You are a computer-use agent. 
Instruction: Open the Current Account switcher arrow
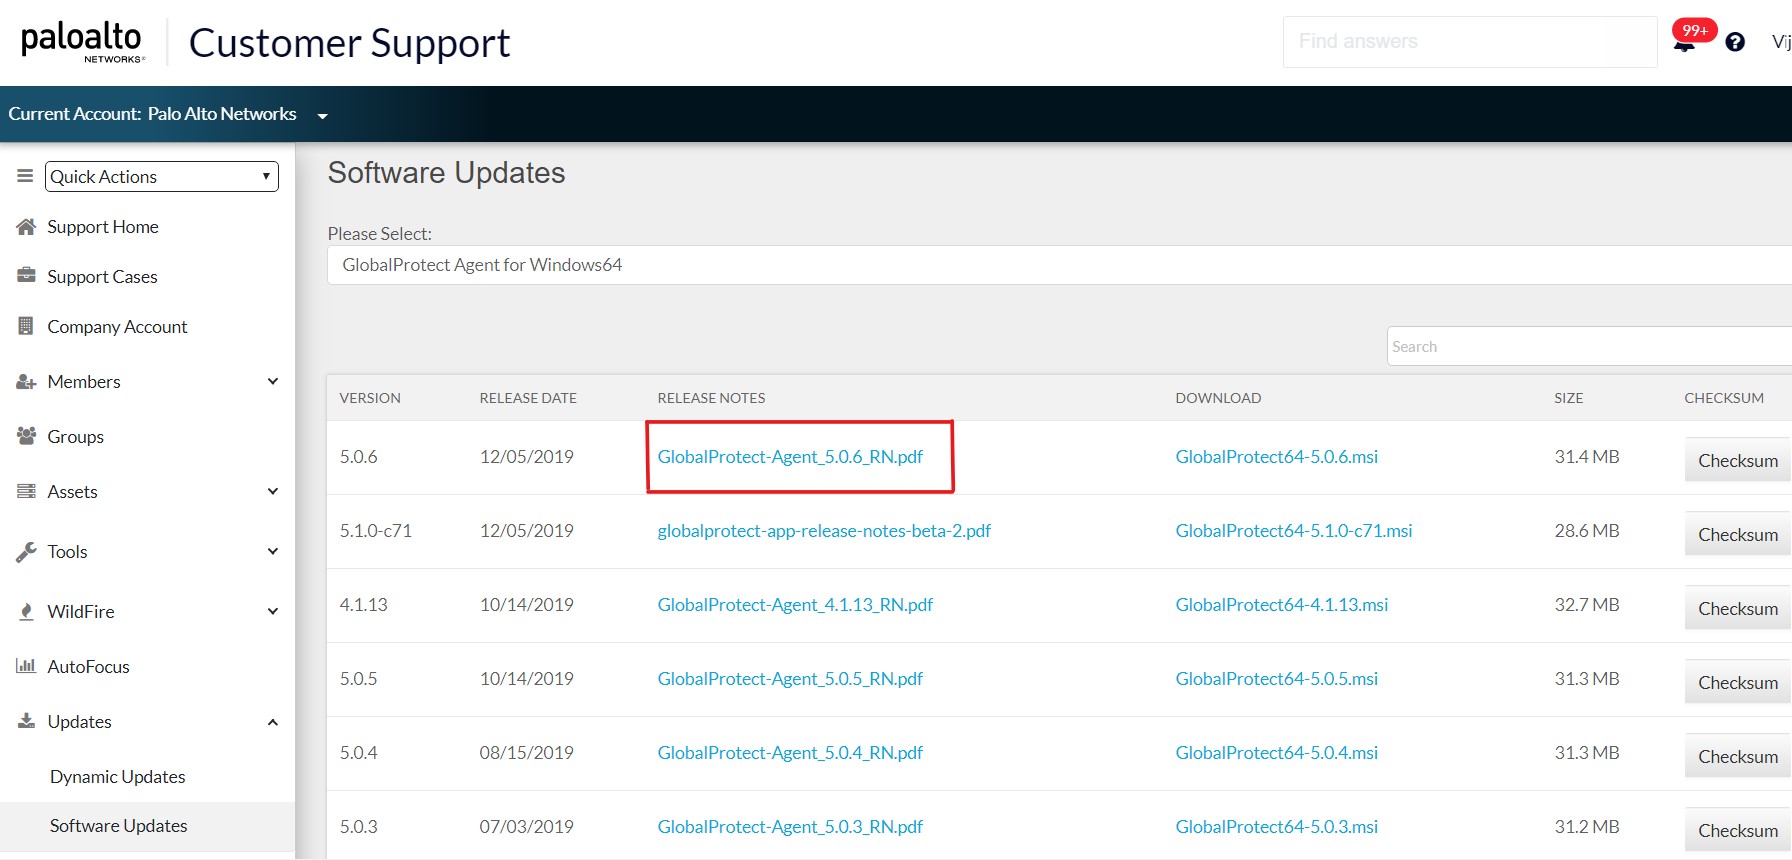[x=322, y=116]
